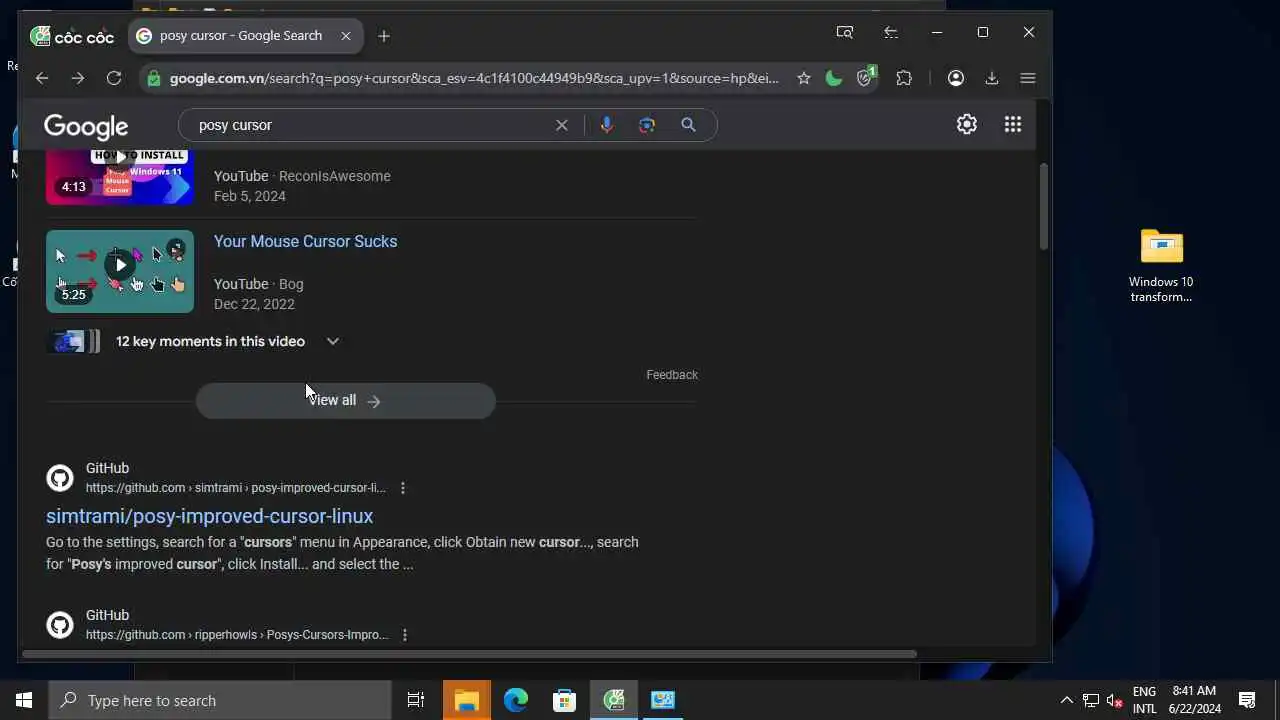Open the last taskbar app icon

pyautogui.click(x=663, y=700)
